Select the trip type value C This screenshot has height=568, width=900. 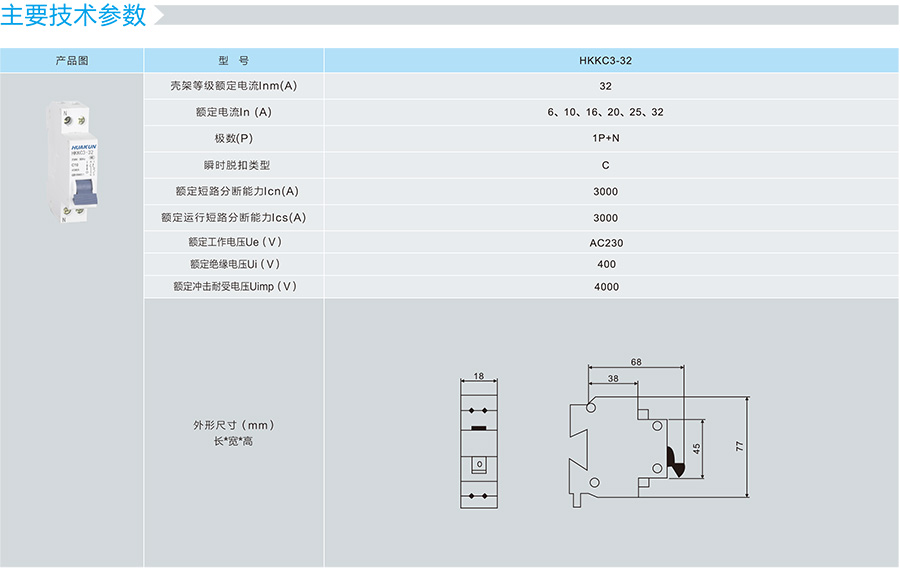pos(606,165)
